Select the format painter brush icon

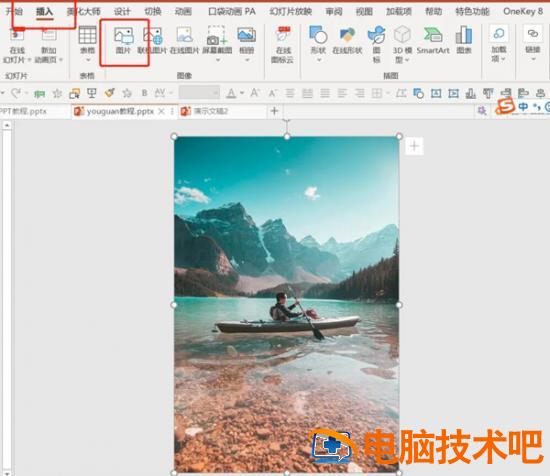(110, 93)
